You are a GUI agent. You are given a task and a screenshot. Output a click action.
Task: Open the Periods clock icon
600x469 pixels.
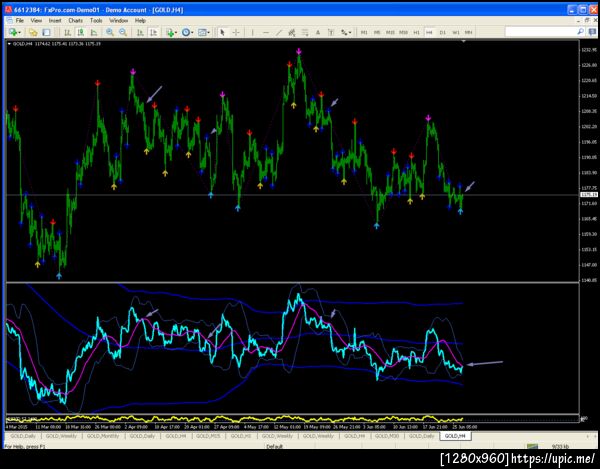tap(186, 33)
